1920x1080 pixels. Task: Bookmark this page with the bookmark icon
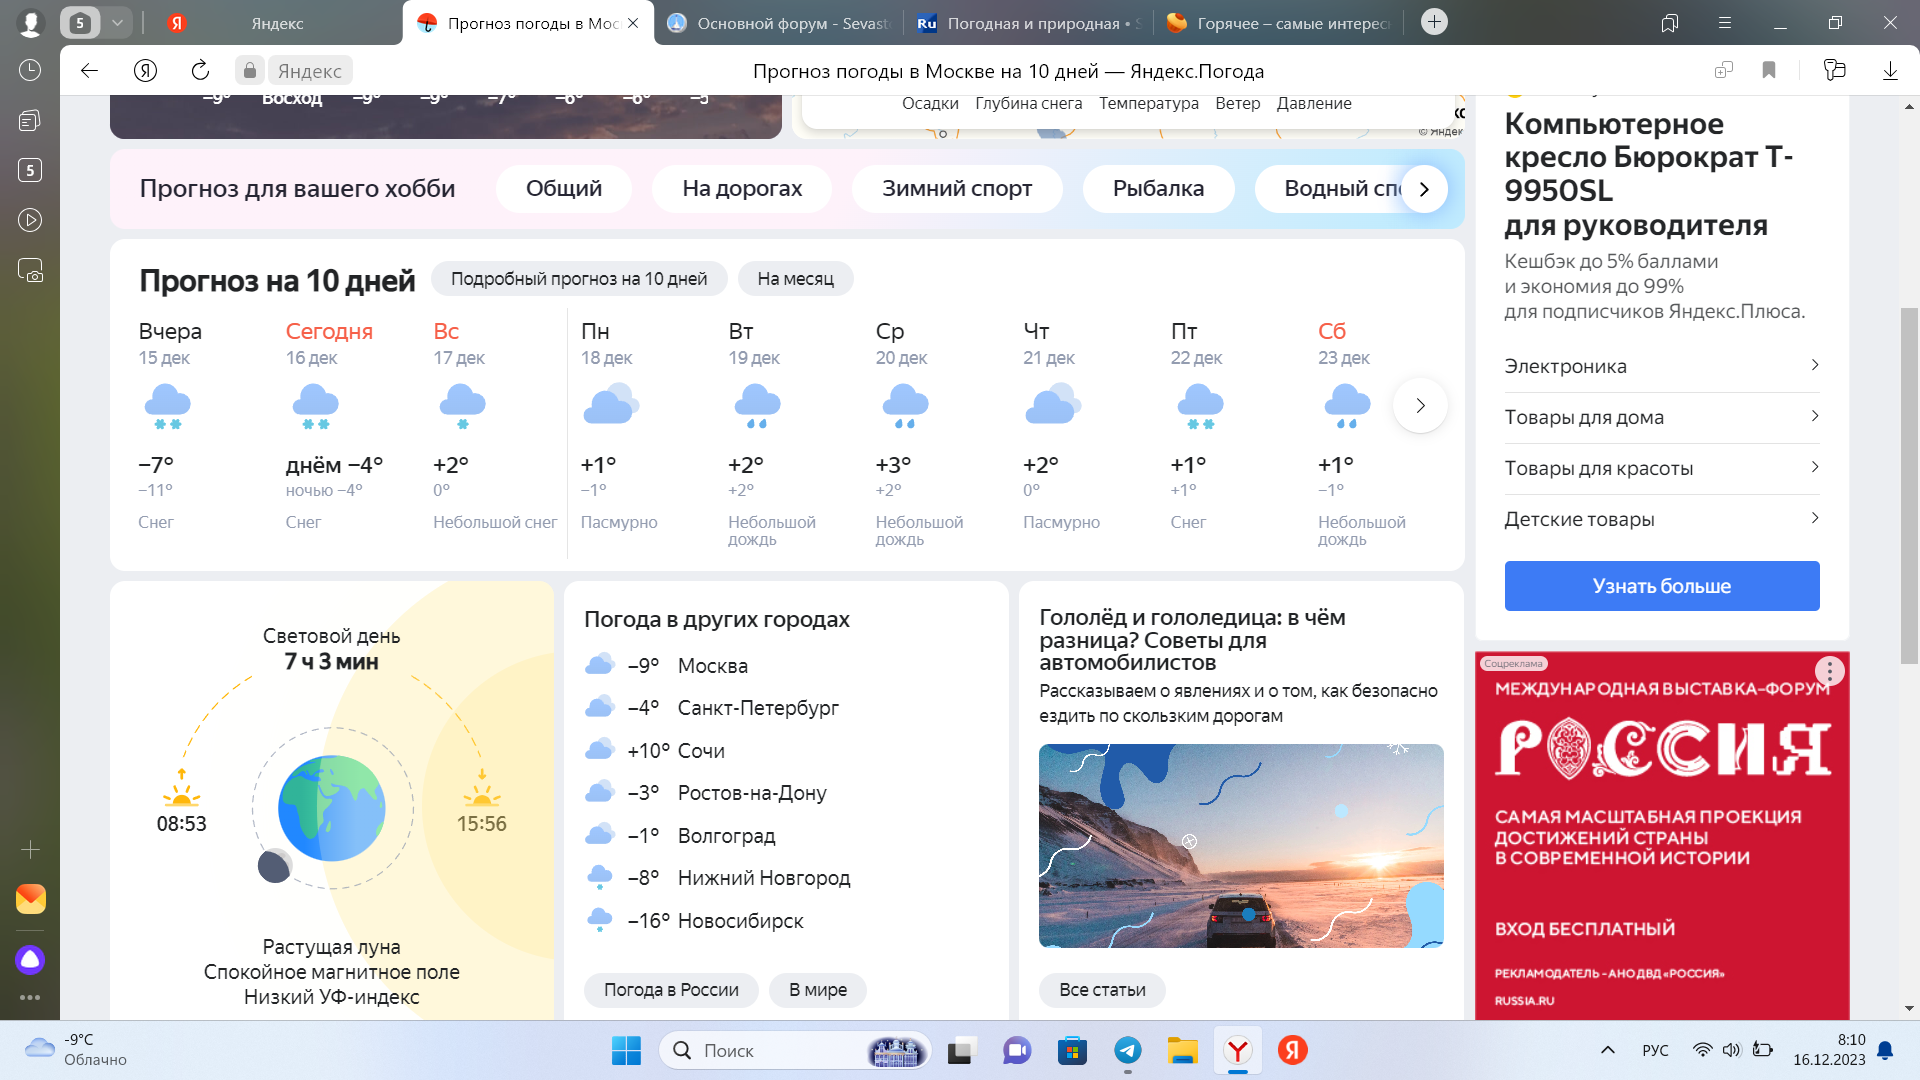(1769, 70)
